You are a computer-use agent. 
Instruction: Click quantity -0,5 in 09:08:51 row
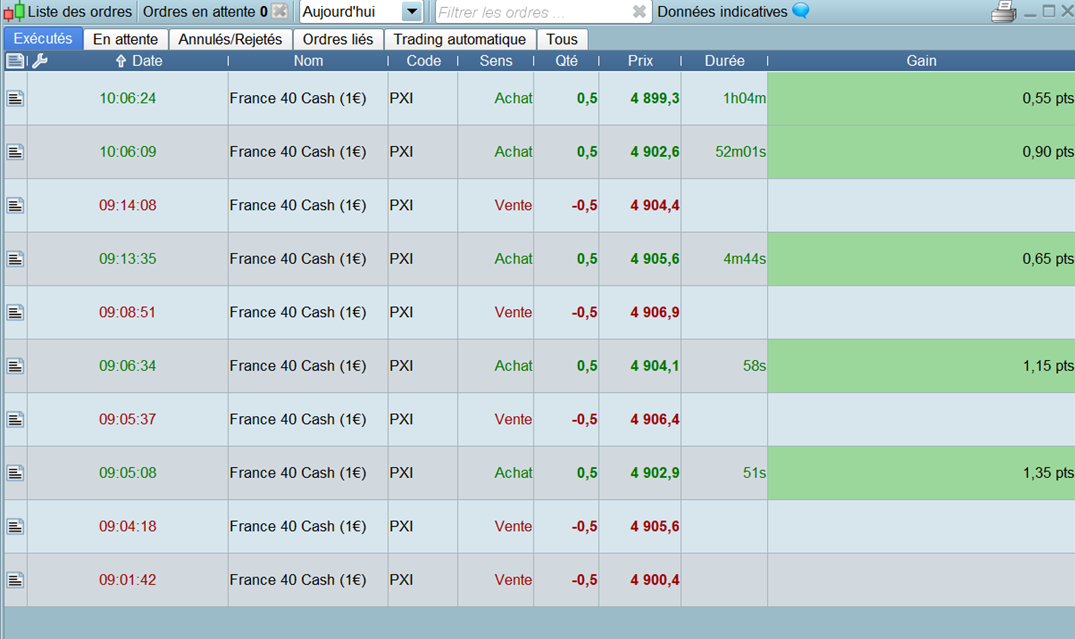click(566, 313)
